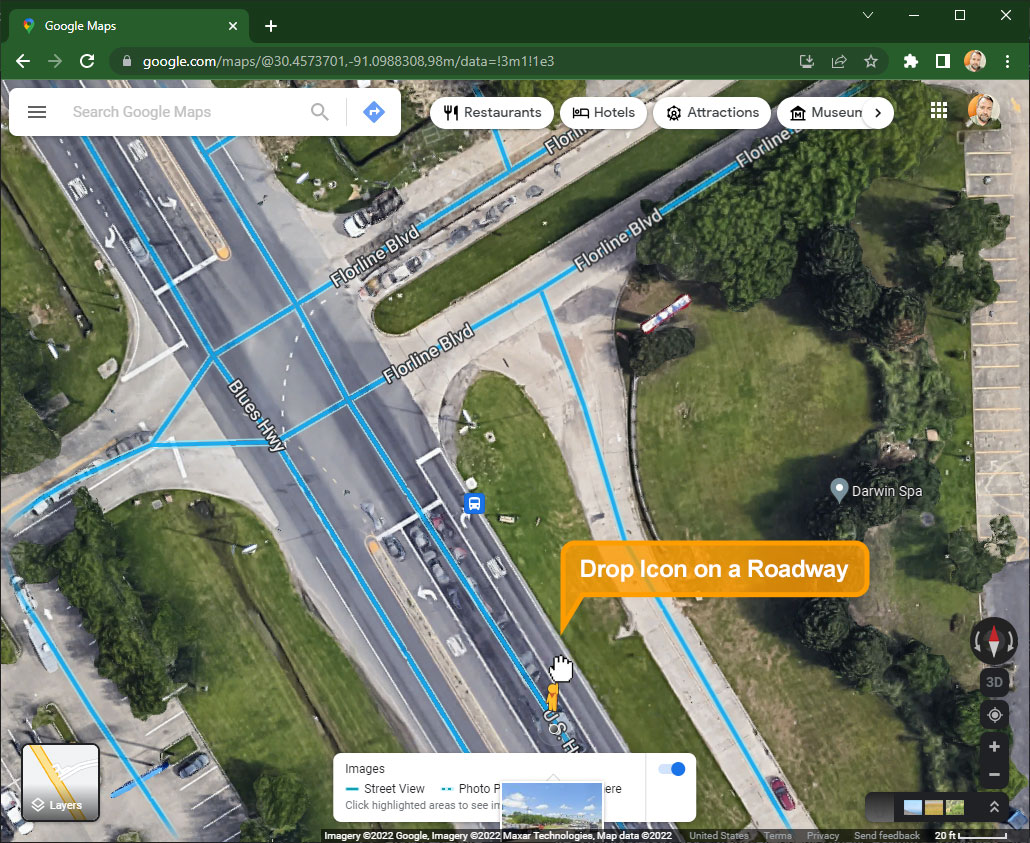
Task: Open the Privacy footer link
Action: click(x=822, y=835)
